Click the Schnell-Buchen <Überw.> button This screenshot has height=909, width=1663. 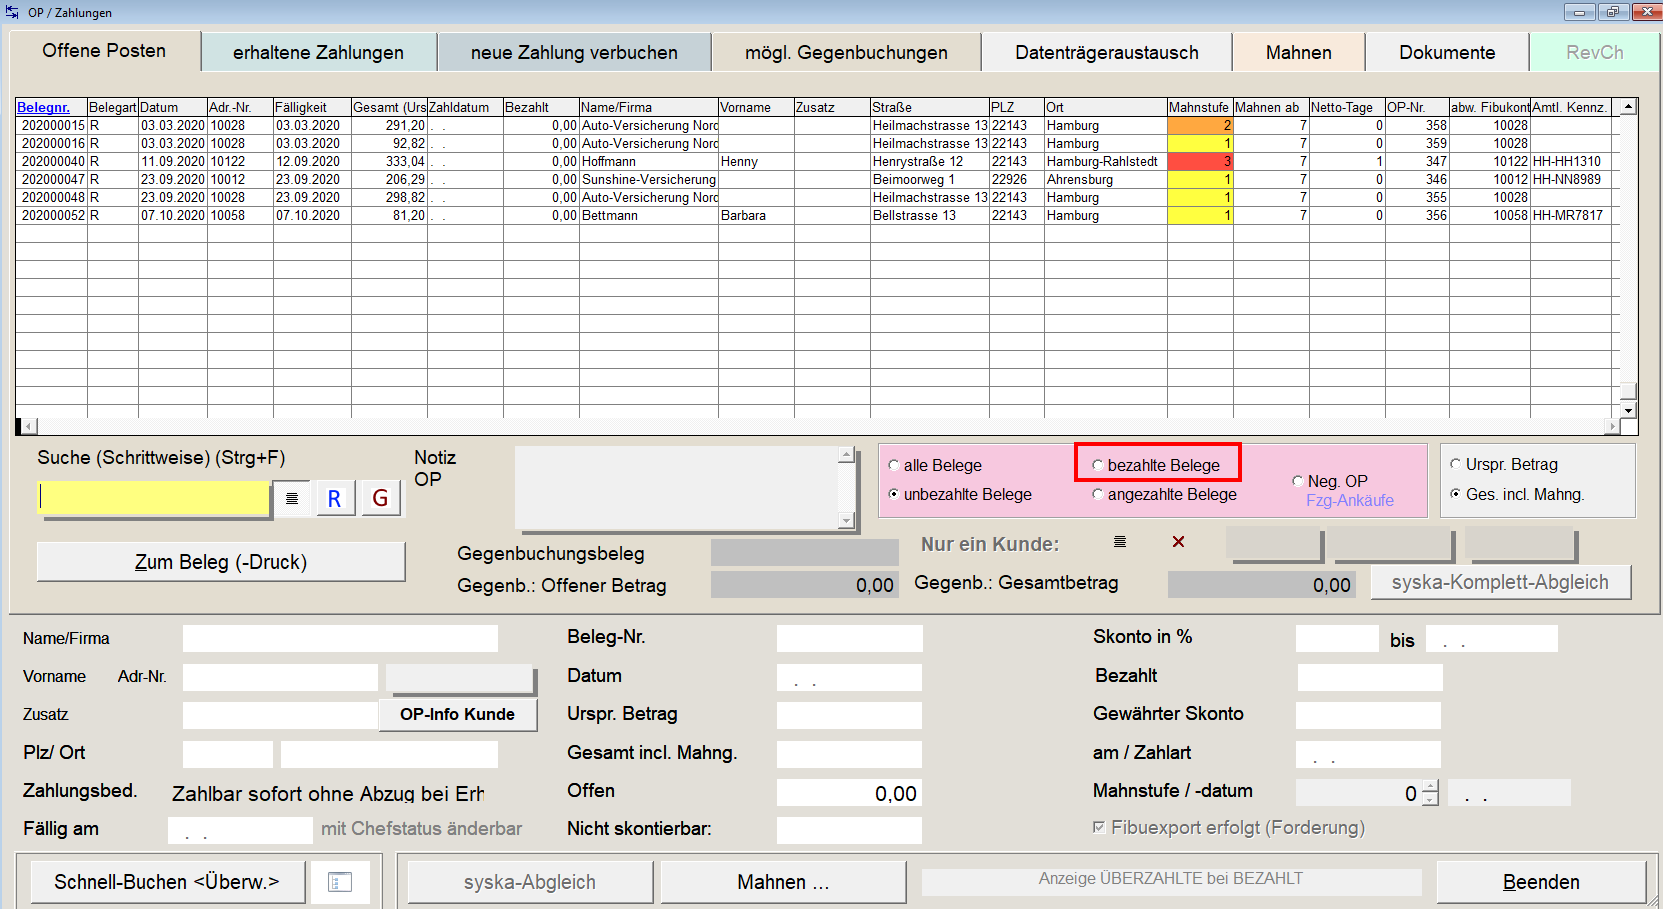166,882
